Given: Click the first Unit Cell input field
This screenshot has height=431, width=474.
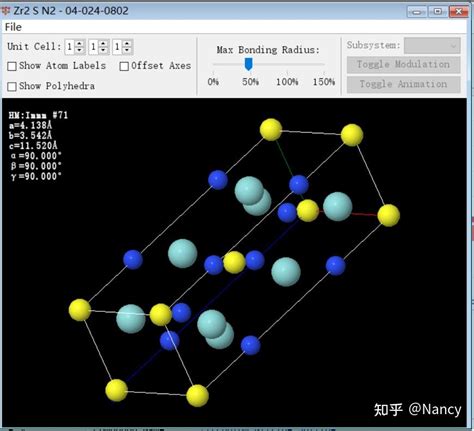Looking at the screenshot, I should coord(70,47).
